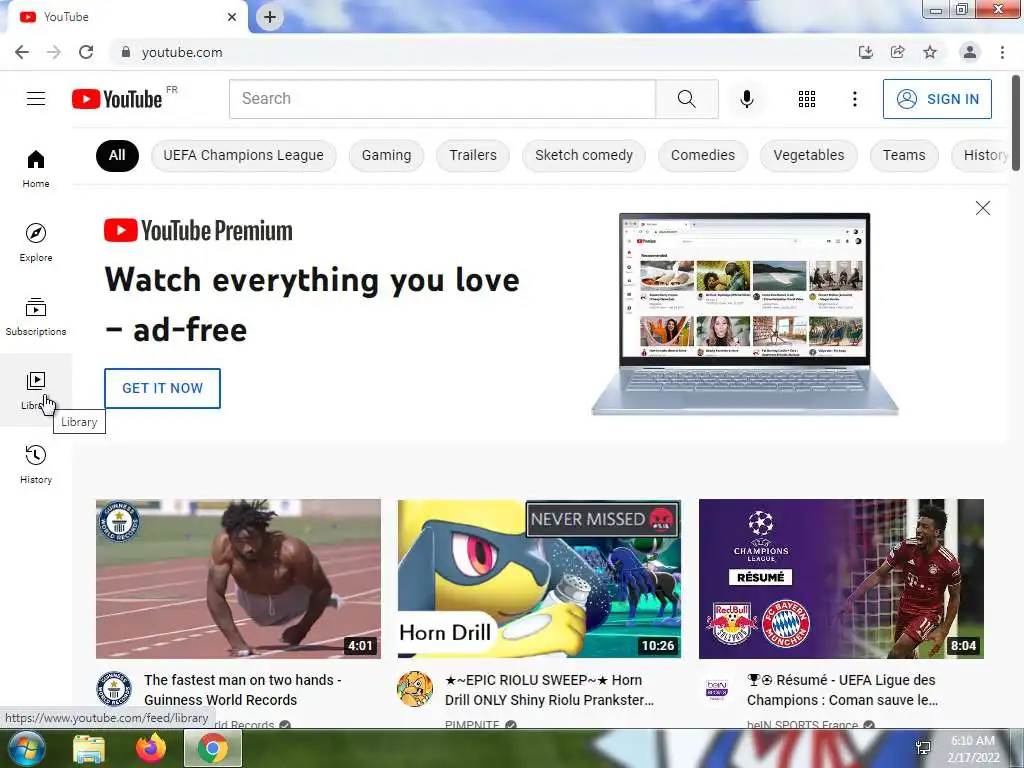The image size is (1024, 768).
Task: Open the Windows Start menu
Action: [x=25, y=748]
